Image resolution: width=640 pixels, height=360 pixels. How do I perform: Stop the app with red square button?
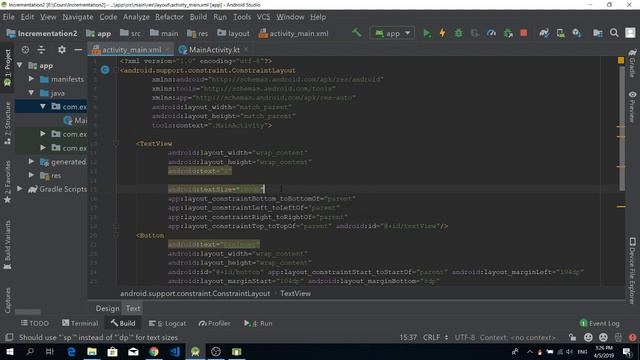(x=524, y=33)
